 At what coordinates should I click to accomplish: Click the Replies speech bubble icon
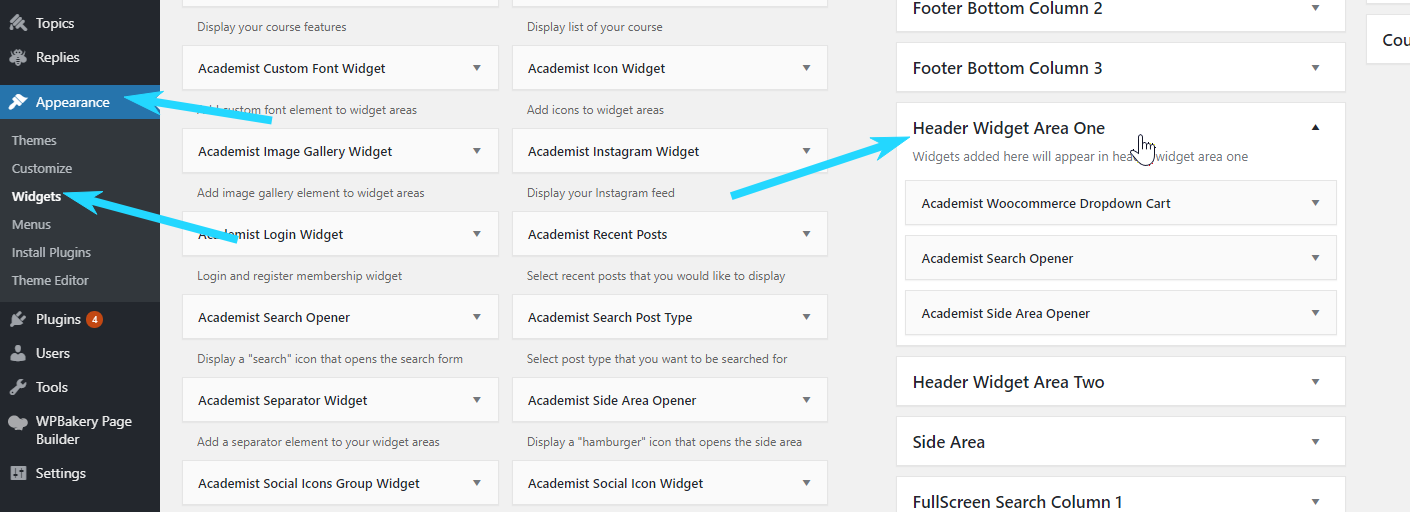coord(18,57)
